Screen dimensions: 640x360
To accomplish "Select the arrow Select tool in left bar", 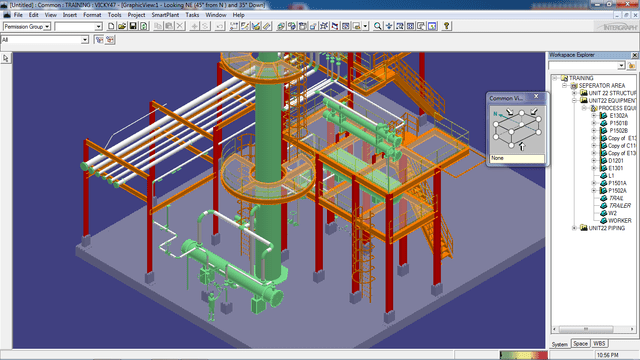I will [6, 58].
